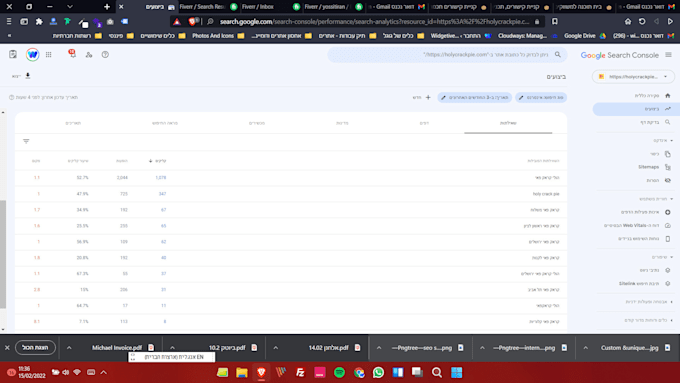
Task: Select the Performance item in sidebar
Action: point(635,109)
